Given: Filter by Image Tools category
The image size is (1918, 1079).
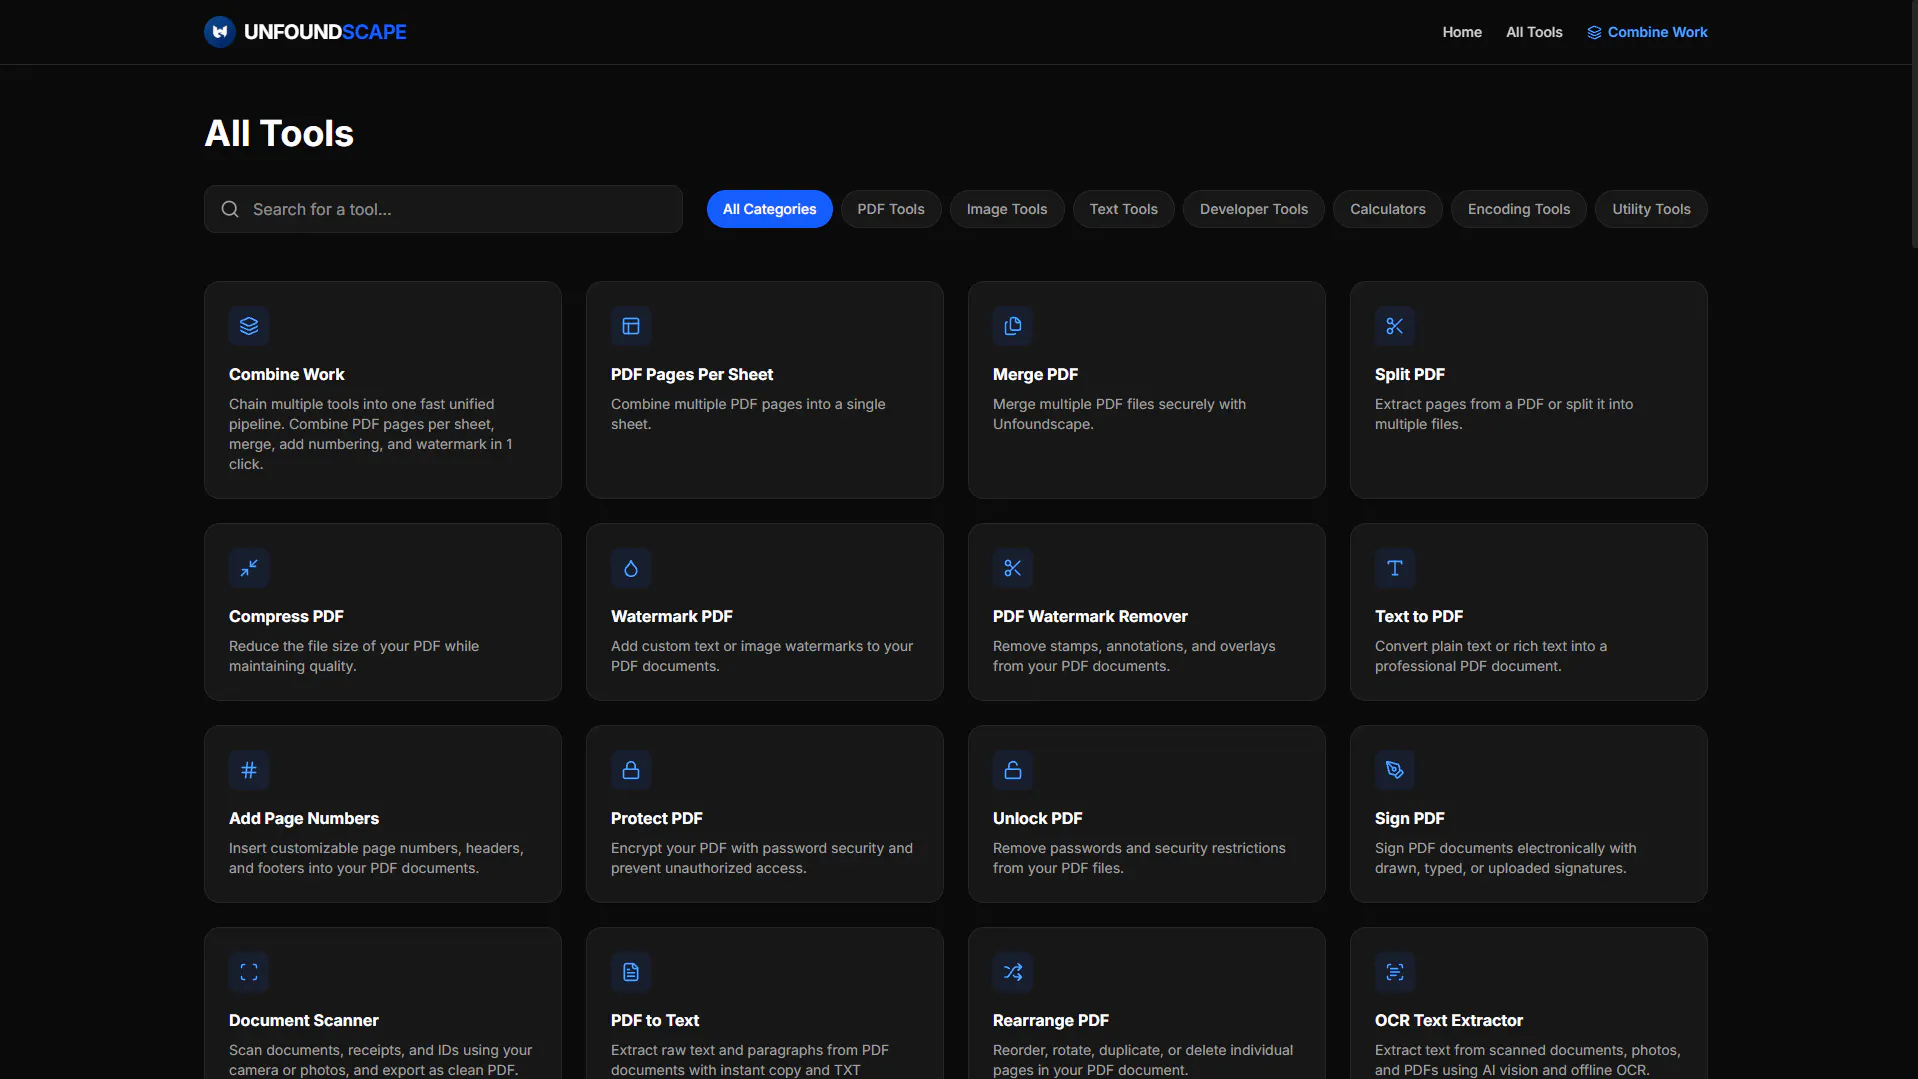Looking at the screenshot, I should pyautogui.click(x=1007, y=209).
